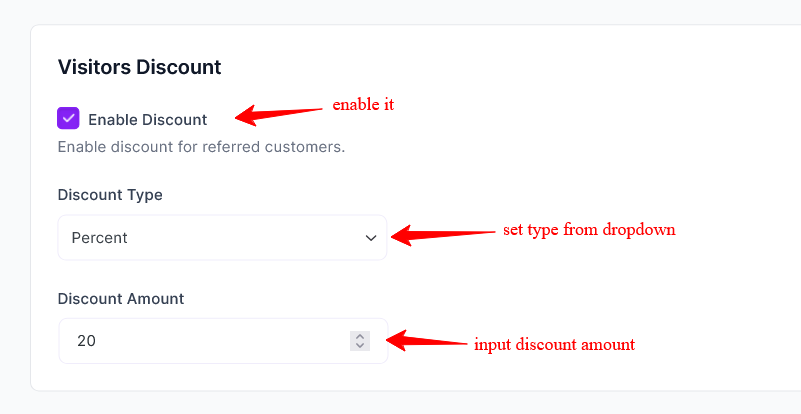Increase discount amount with the up stepper arrow
801x414 pixels.
[361, 336]
